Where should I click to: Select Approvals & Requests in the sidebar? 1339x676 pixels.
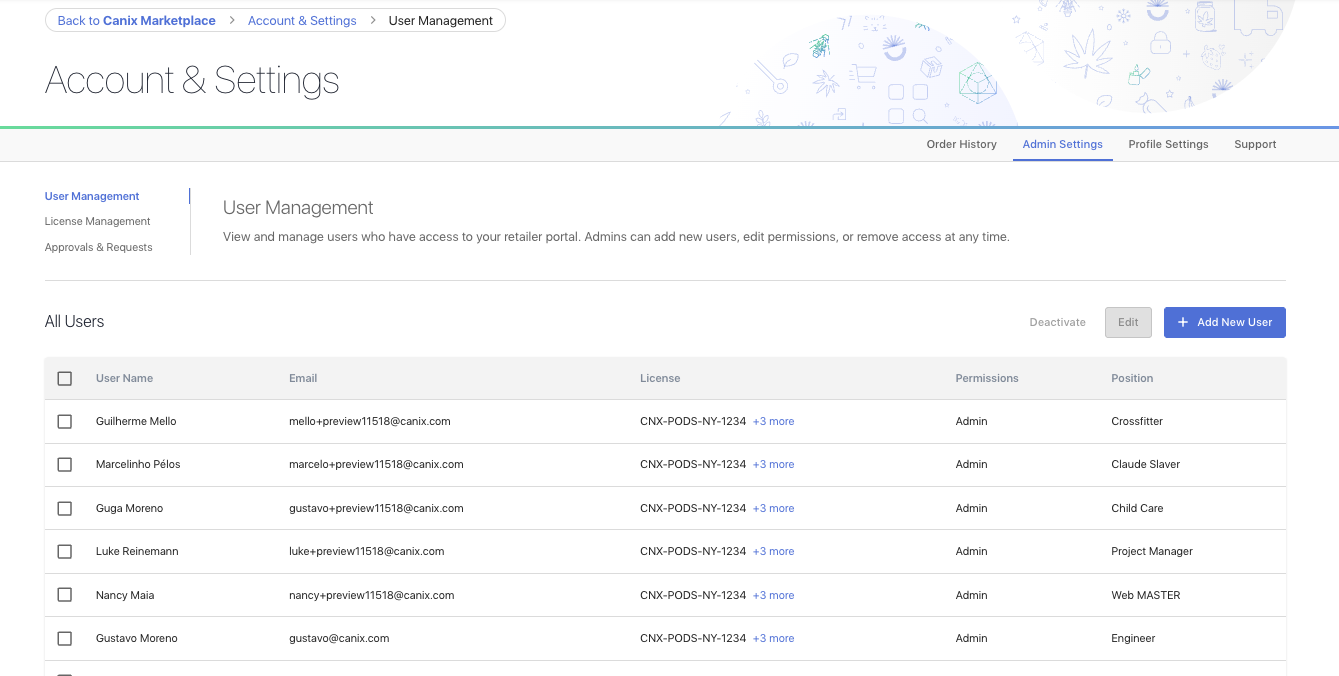(x=98, y=247)
